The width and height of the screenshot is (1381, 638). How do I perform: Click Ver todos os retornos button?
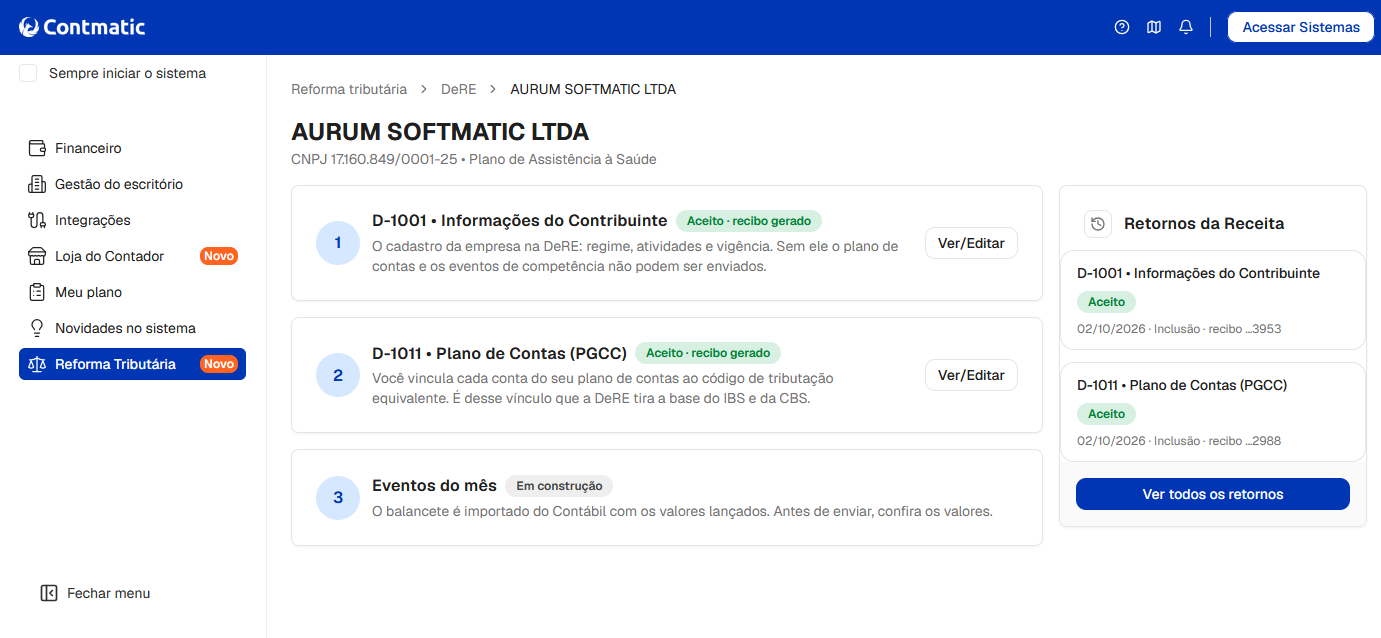pos(1213,494)
